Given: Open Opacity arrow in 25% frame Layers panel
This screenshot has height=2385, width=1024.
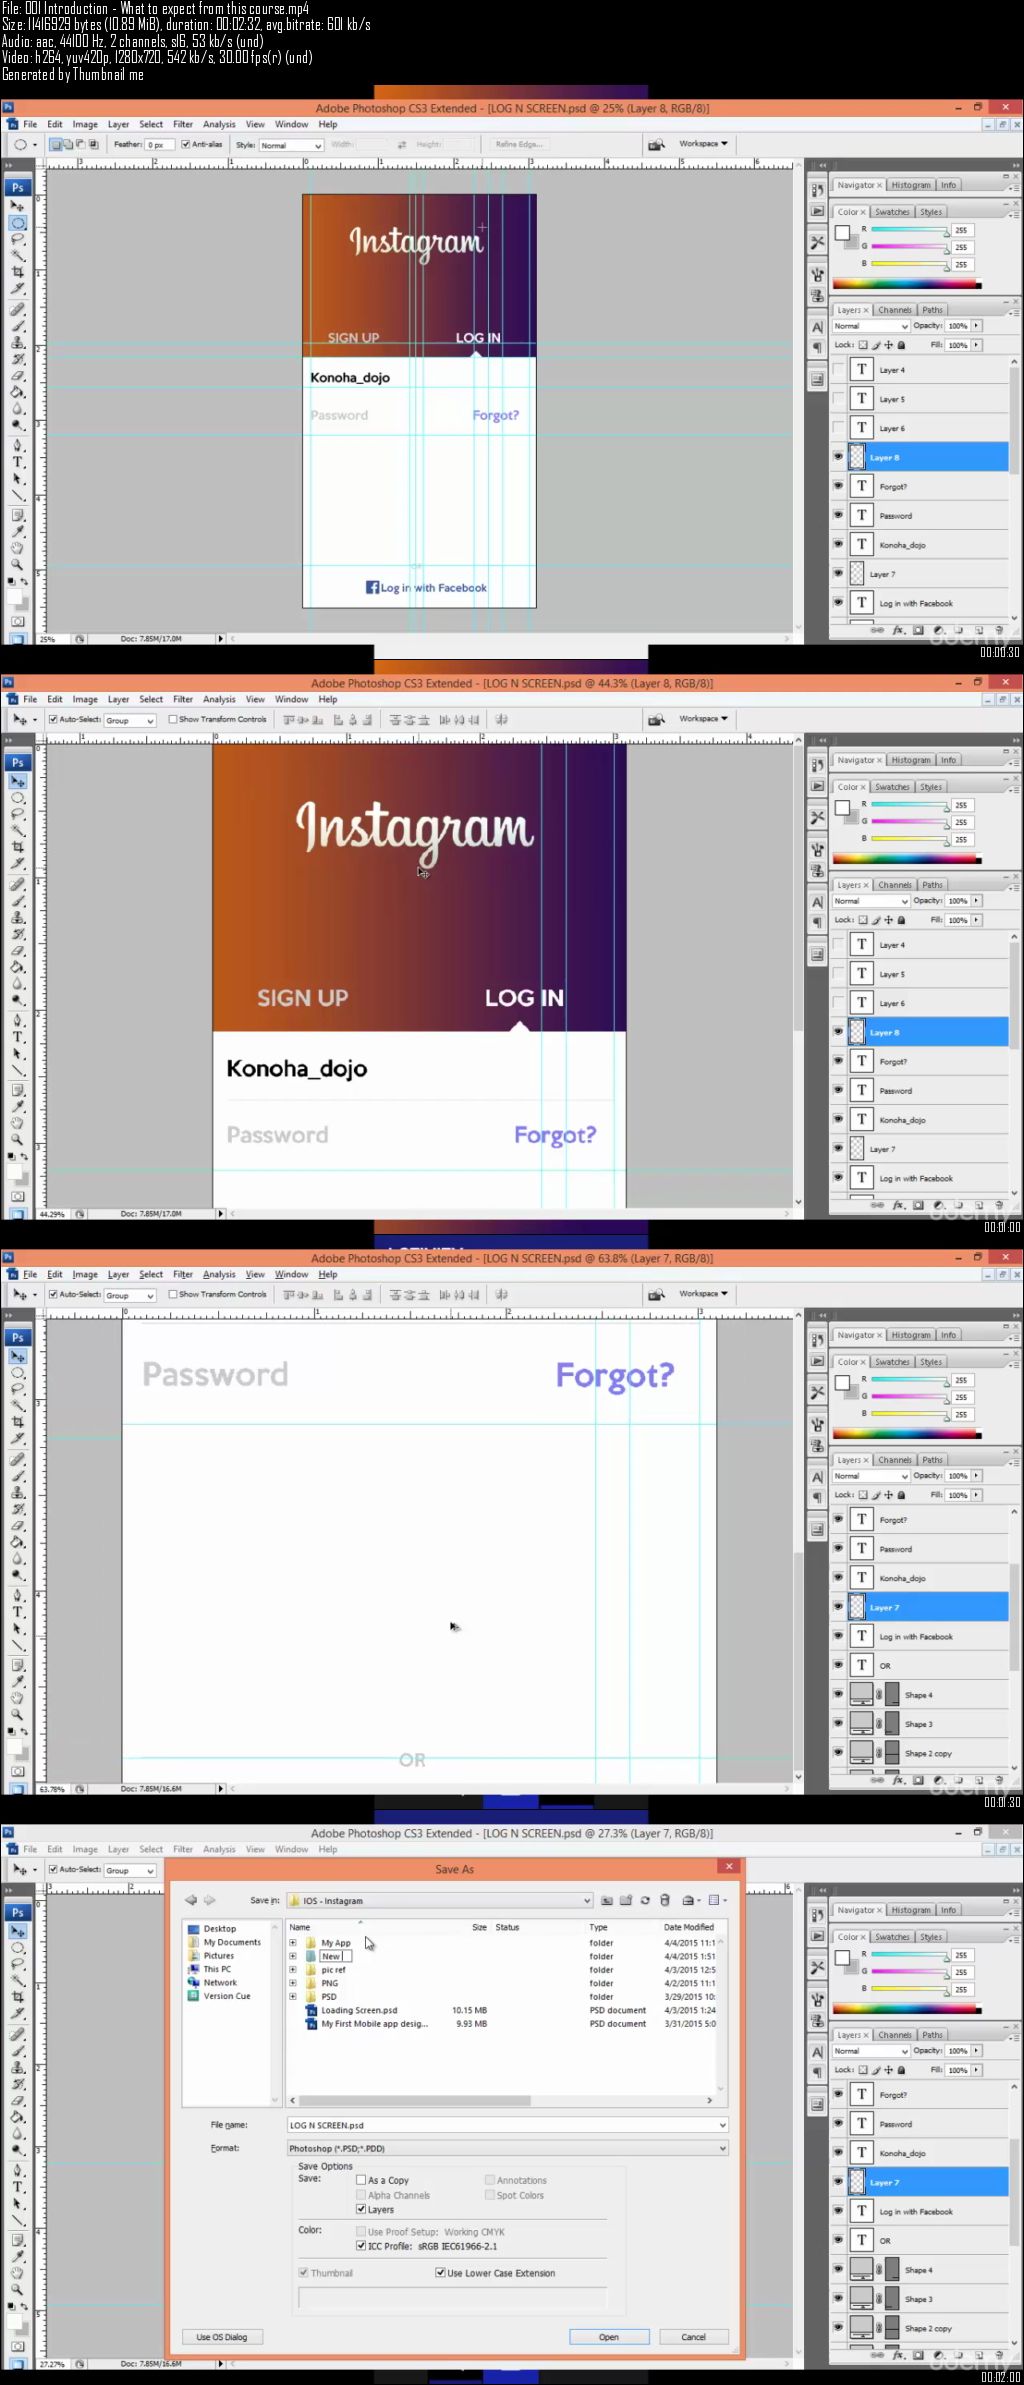Looking at the screenshot, I should [977, 326].
